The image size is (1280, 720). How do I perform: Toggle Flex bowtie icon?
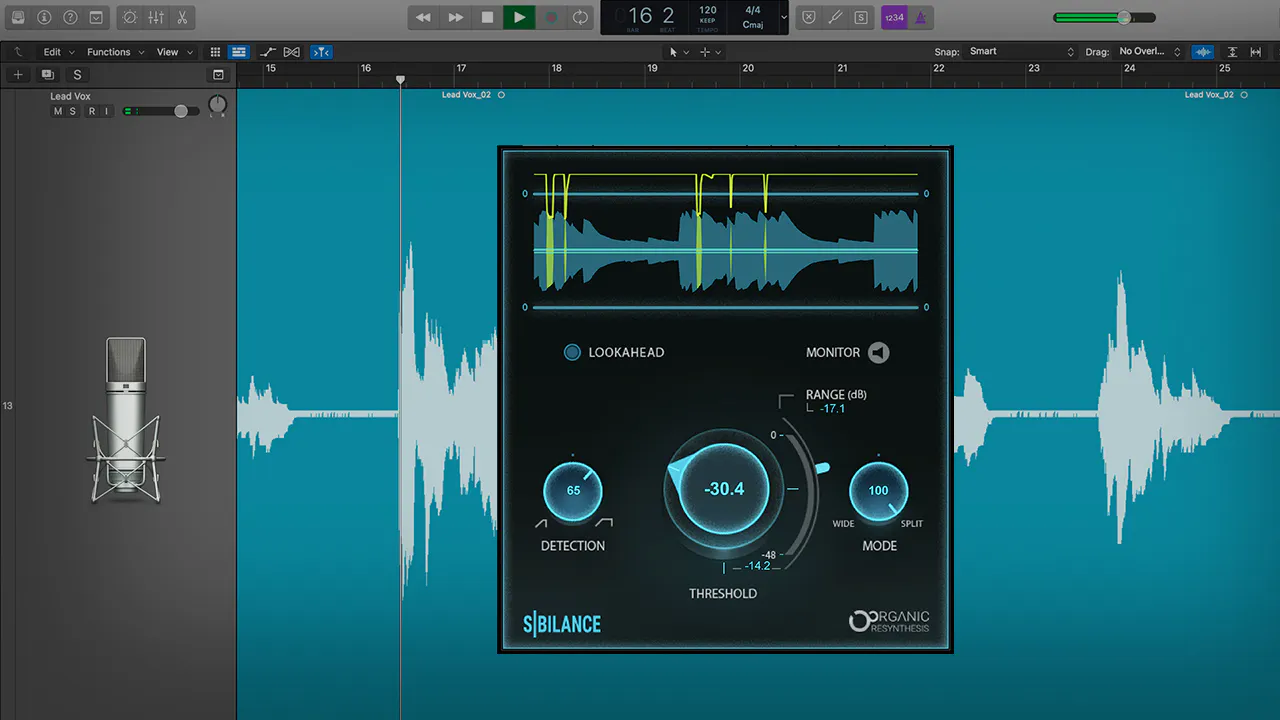292,52
